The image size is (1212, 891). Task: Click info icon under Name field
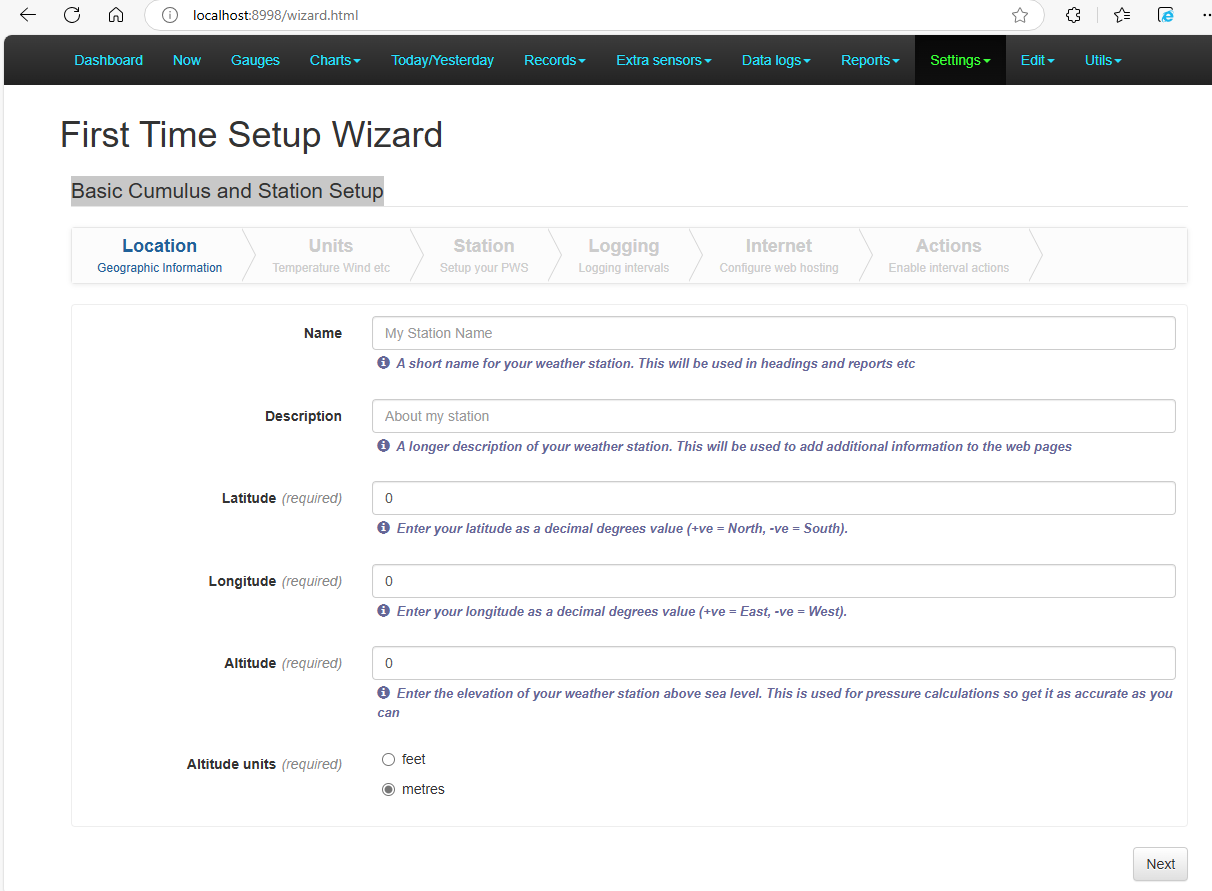coord(383,363)
